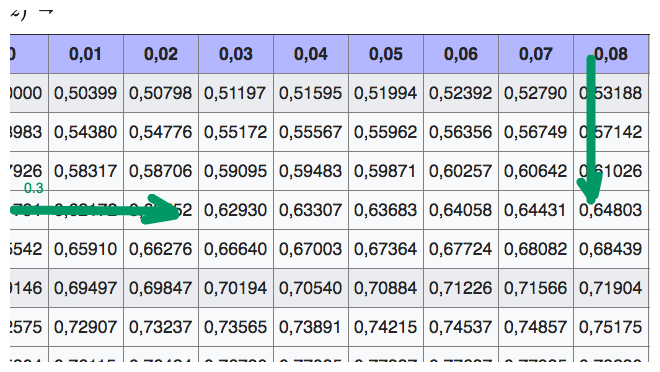Click on probability value 0,67724
Image resolution: width=660 pixels, height=372 pixels.
(460, 249)
